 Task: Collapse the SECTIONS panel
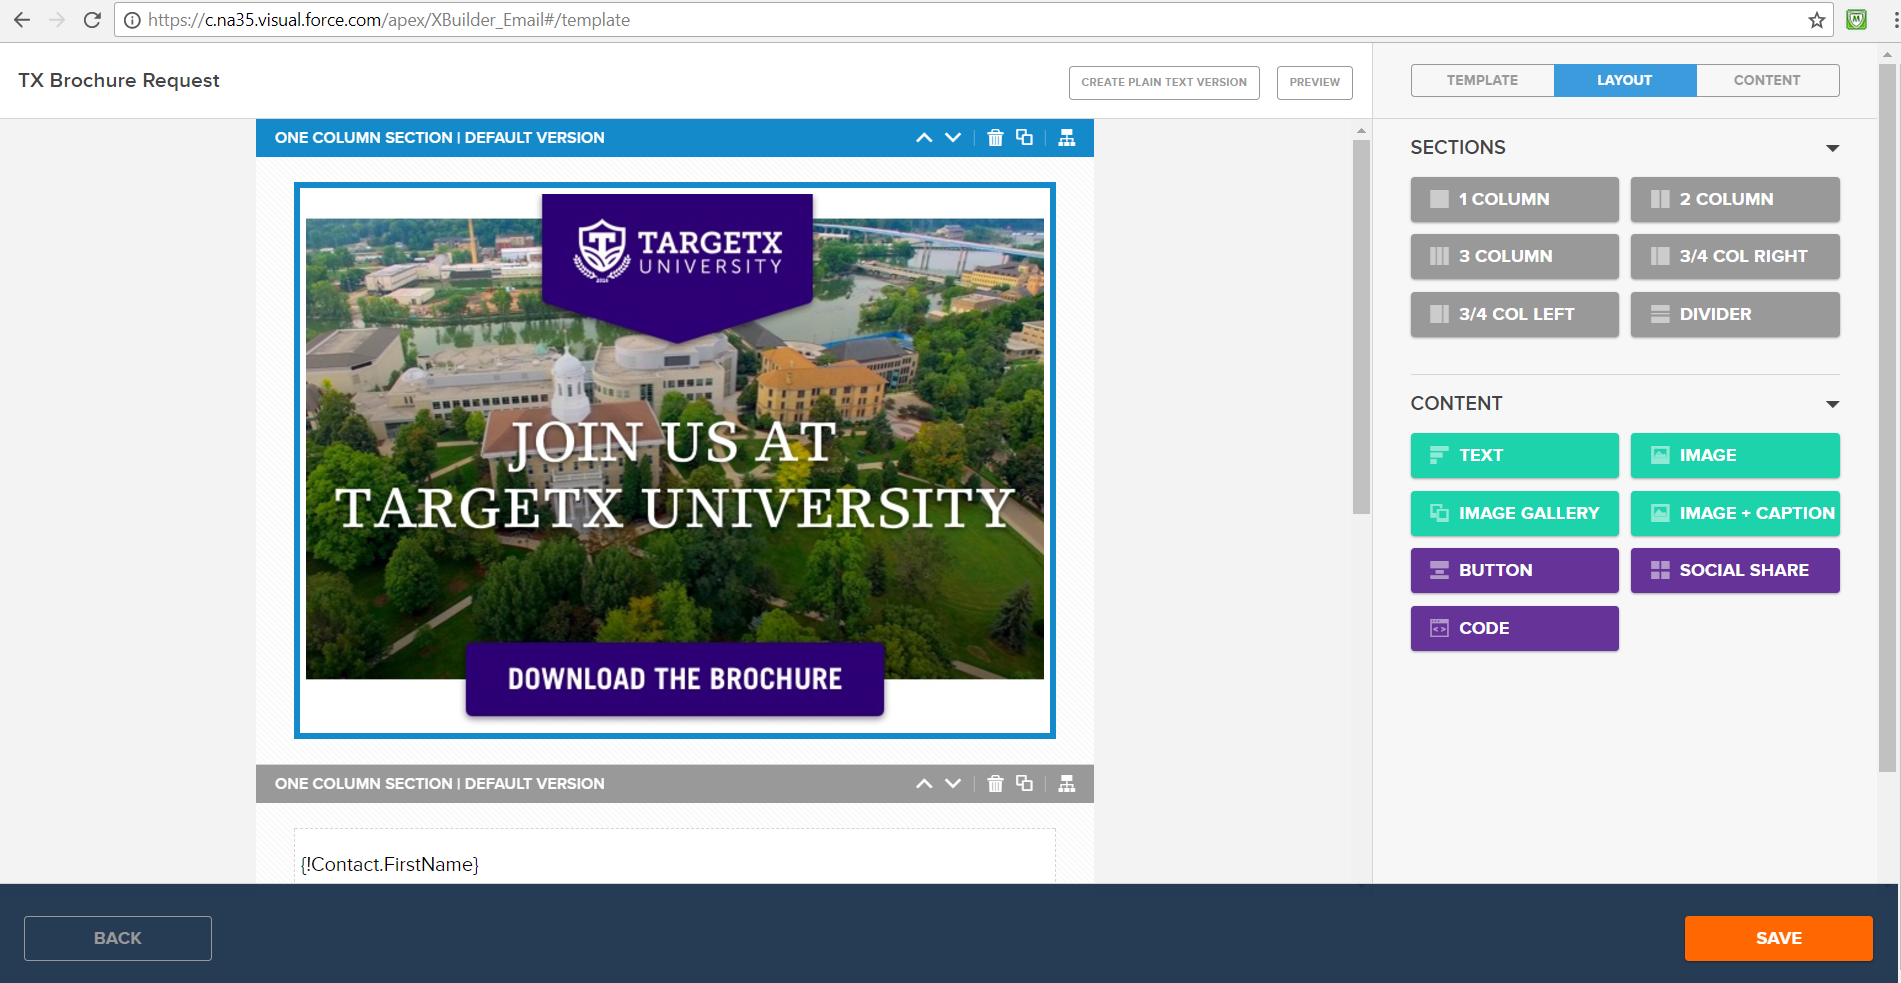tap(1832, 148)
